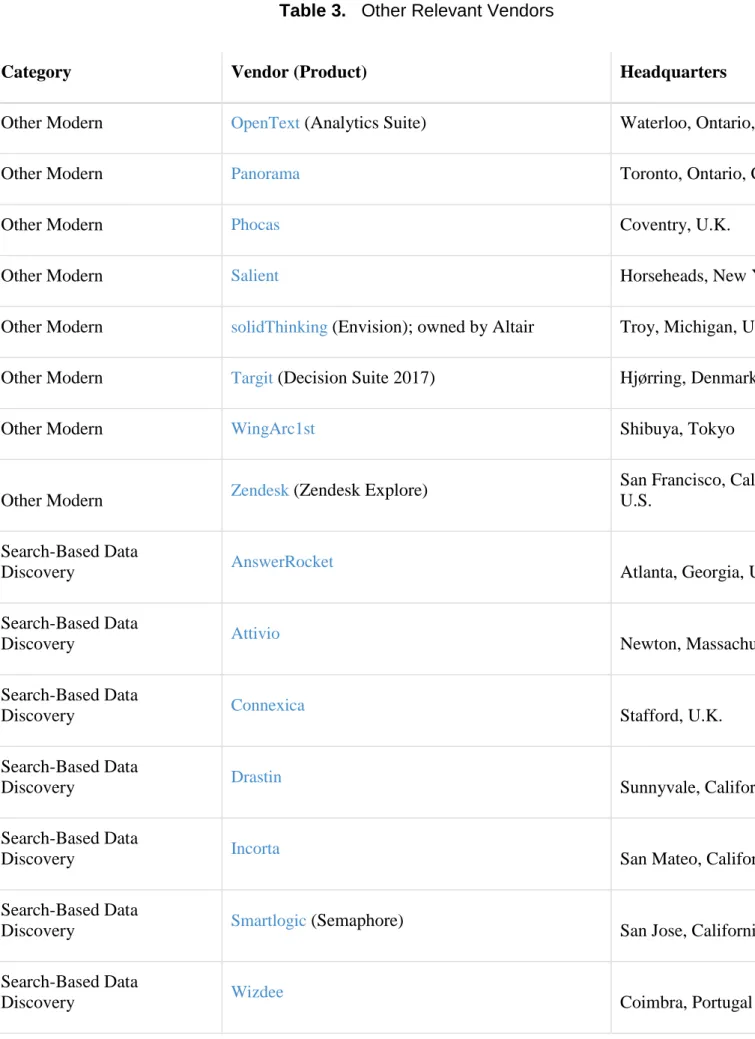Click the AnswerRocket link
This screenshot has height=1039, width=755.
click(282, 562)
